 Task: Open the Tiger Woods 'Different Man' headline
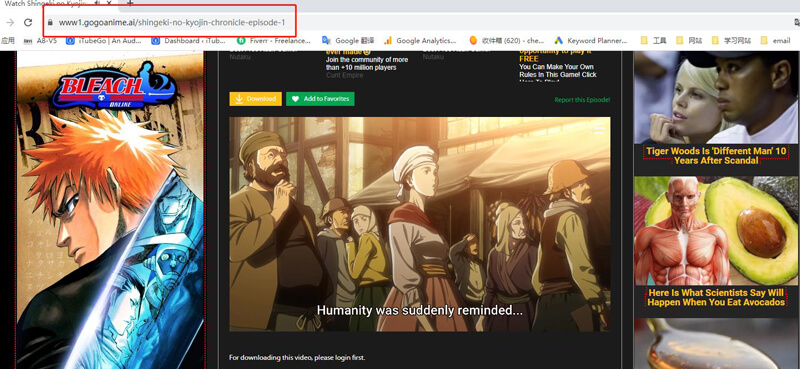coord(716,156)
